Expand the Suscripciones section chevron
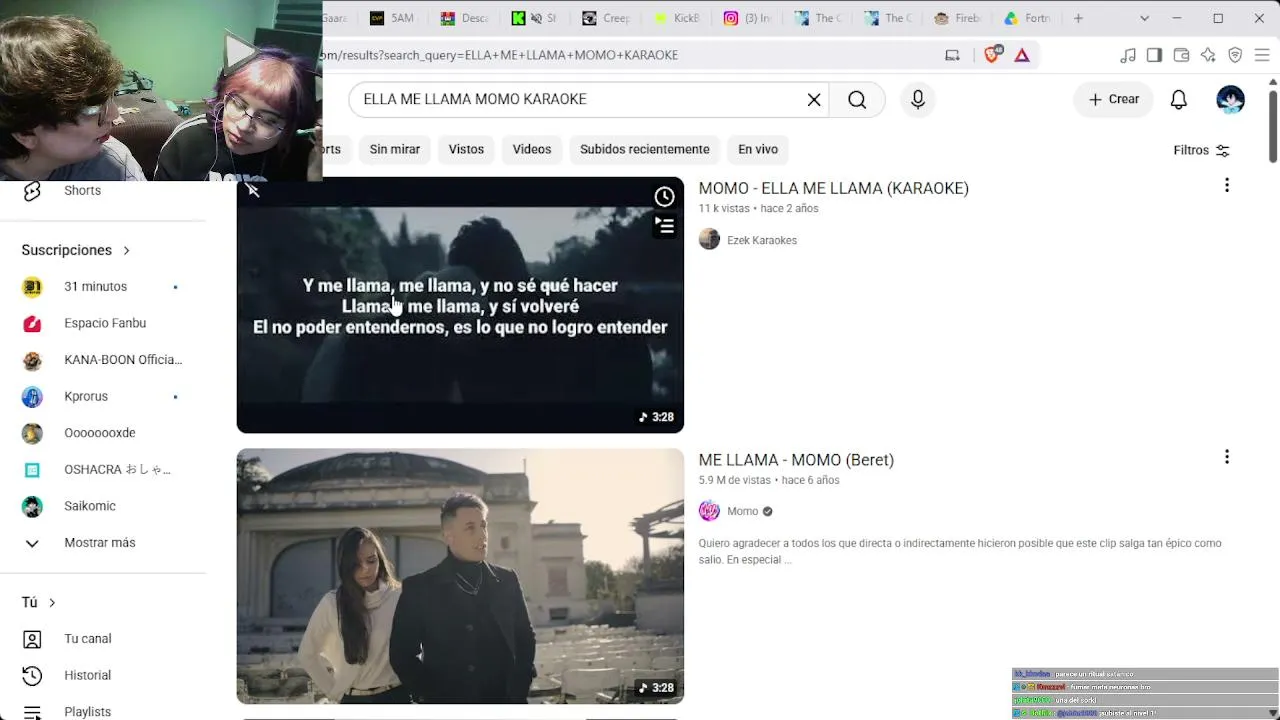This screenshot has height=720, width=1280. [x=126, y=250]
